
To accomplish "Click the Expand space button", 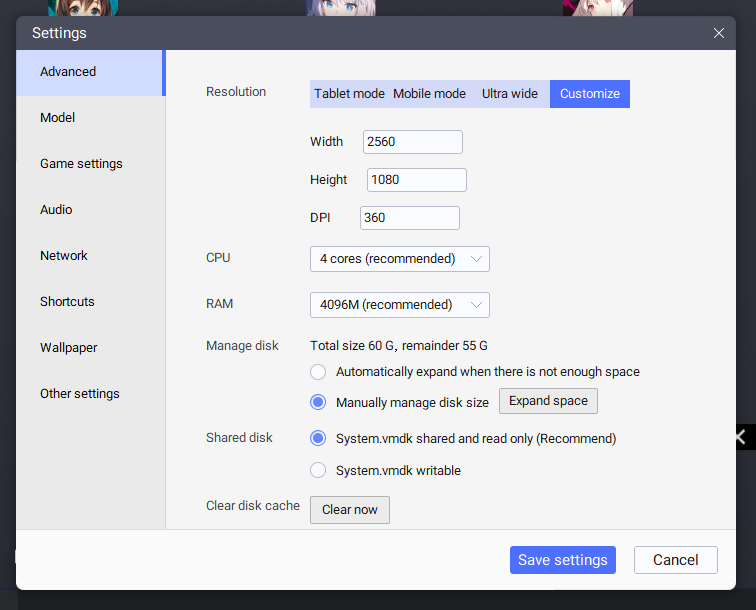I will [x=548, y=401].
